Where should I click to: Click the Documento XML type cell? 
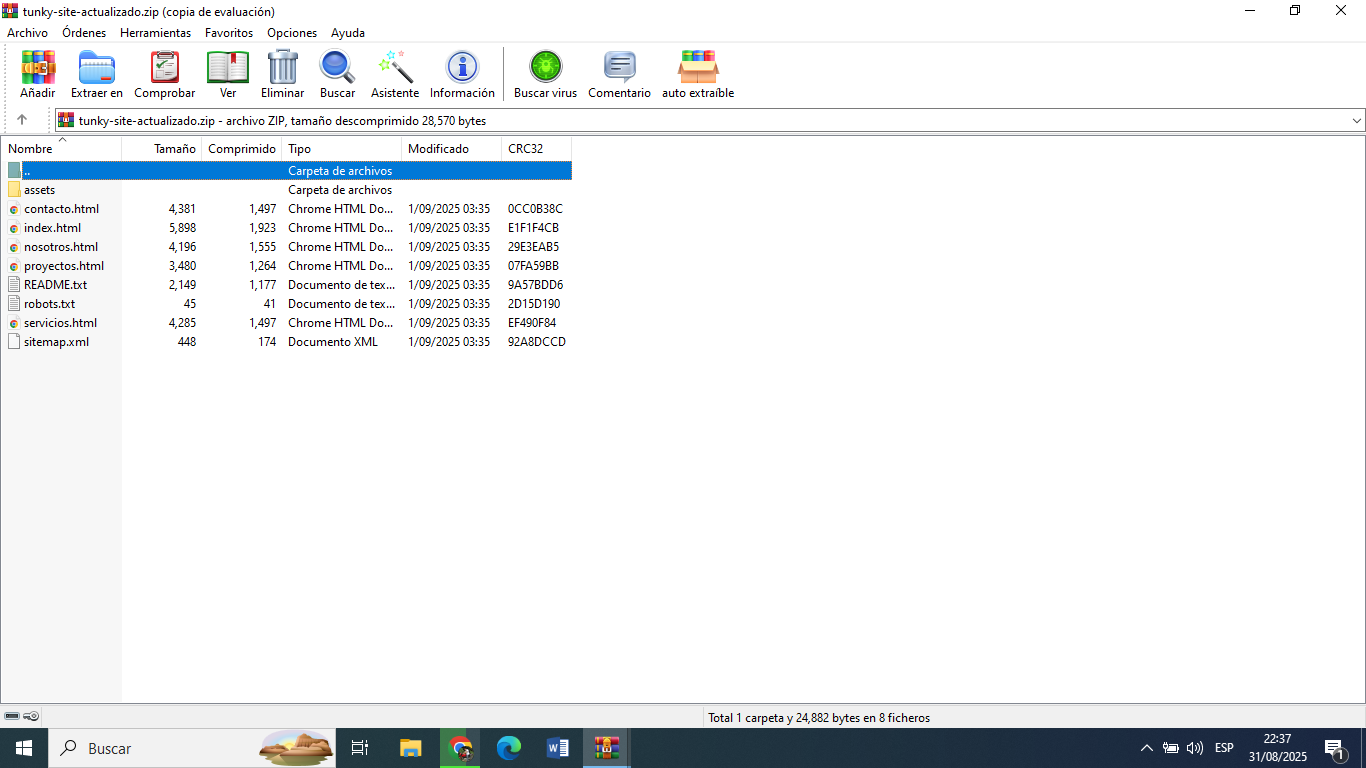tap(333, 342)
